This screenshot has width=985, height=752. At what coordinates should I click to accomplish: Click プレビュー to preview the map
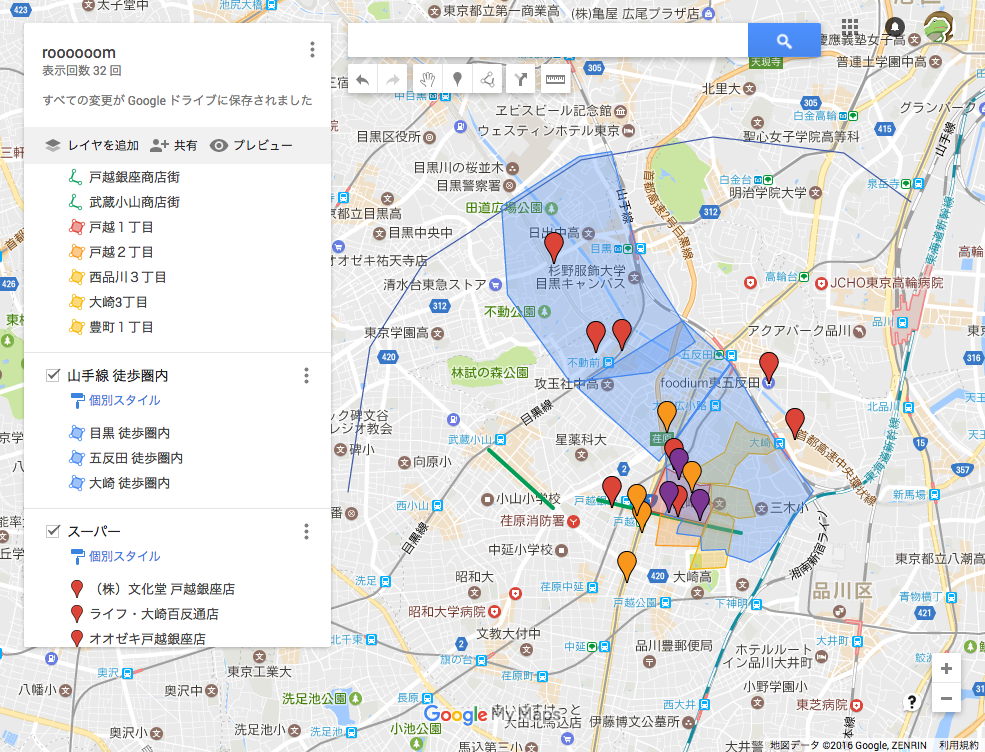coord(251,146)
